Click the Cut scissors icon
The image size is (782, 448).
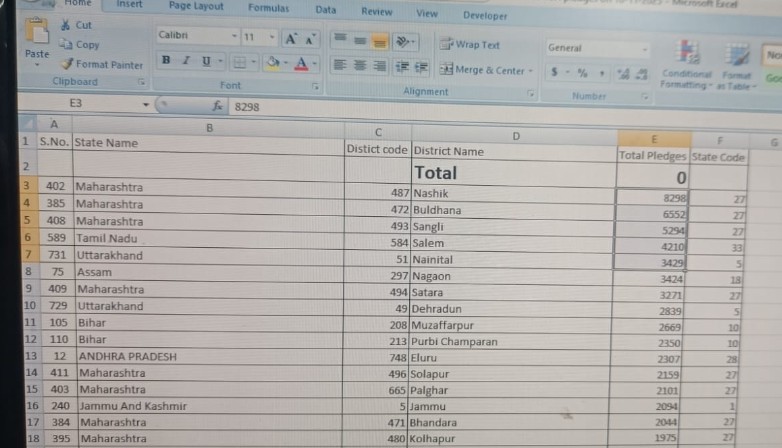coord(66,24)
